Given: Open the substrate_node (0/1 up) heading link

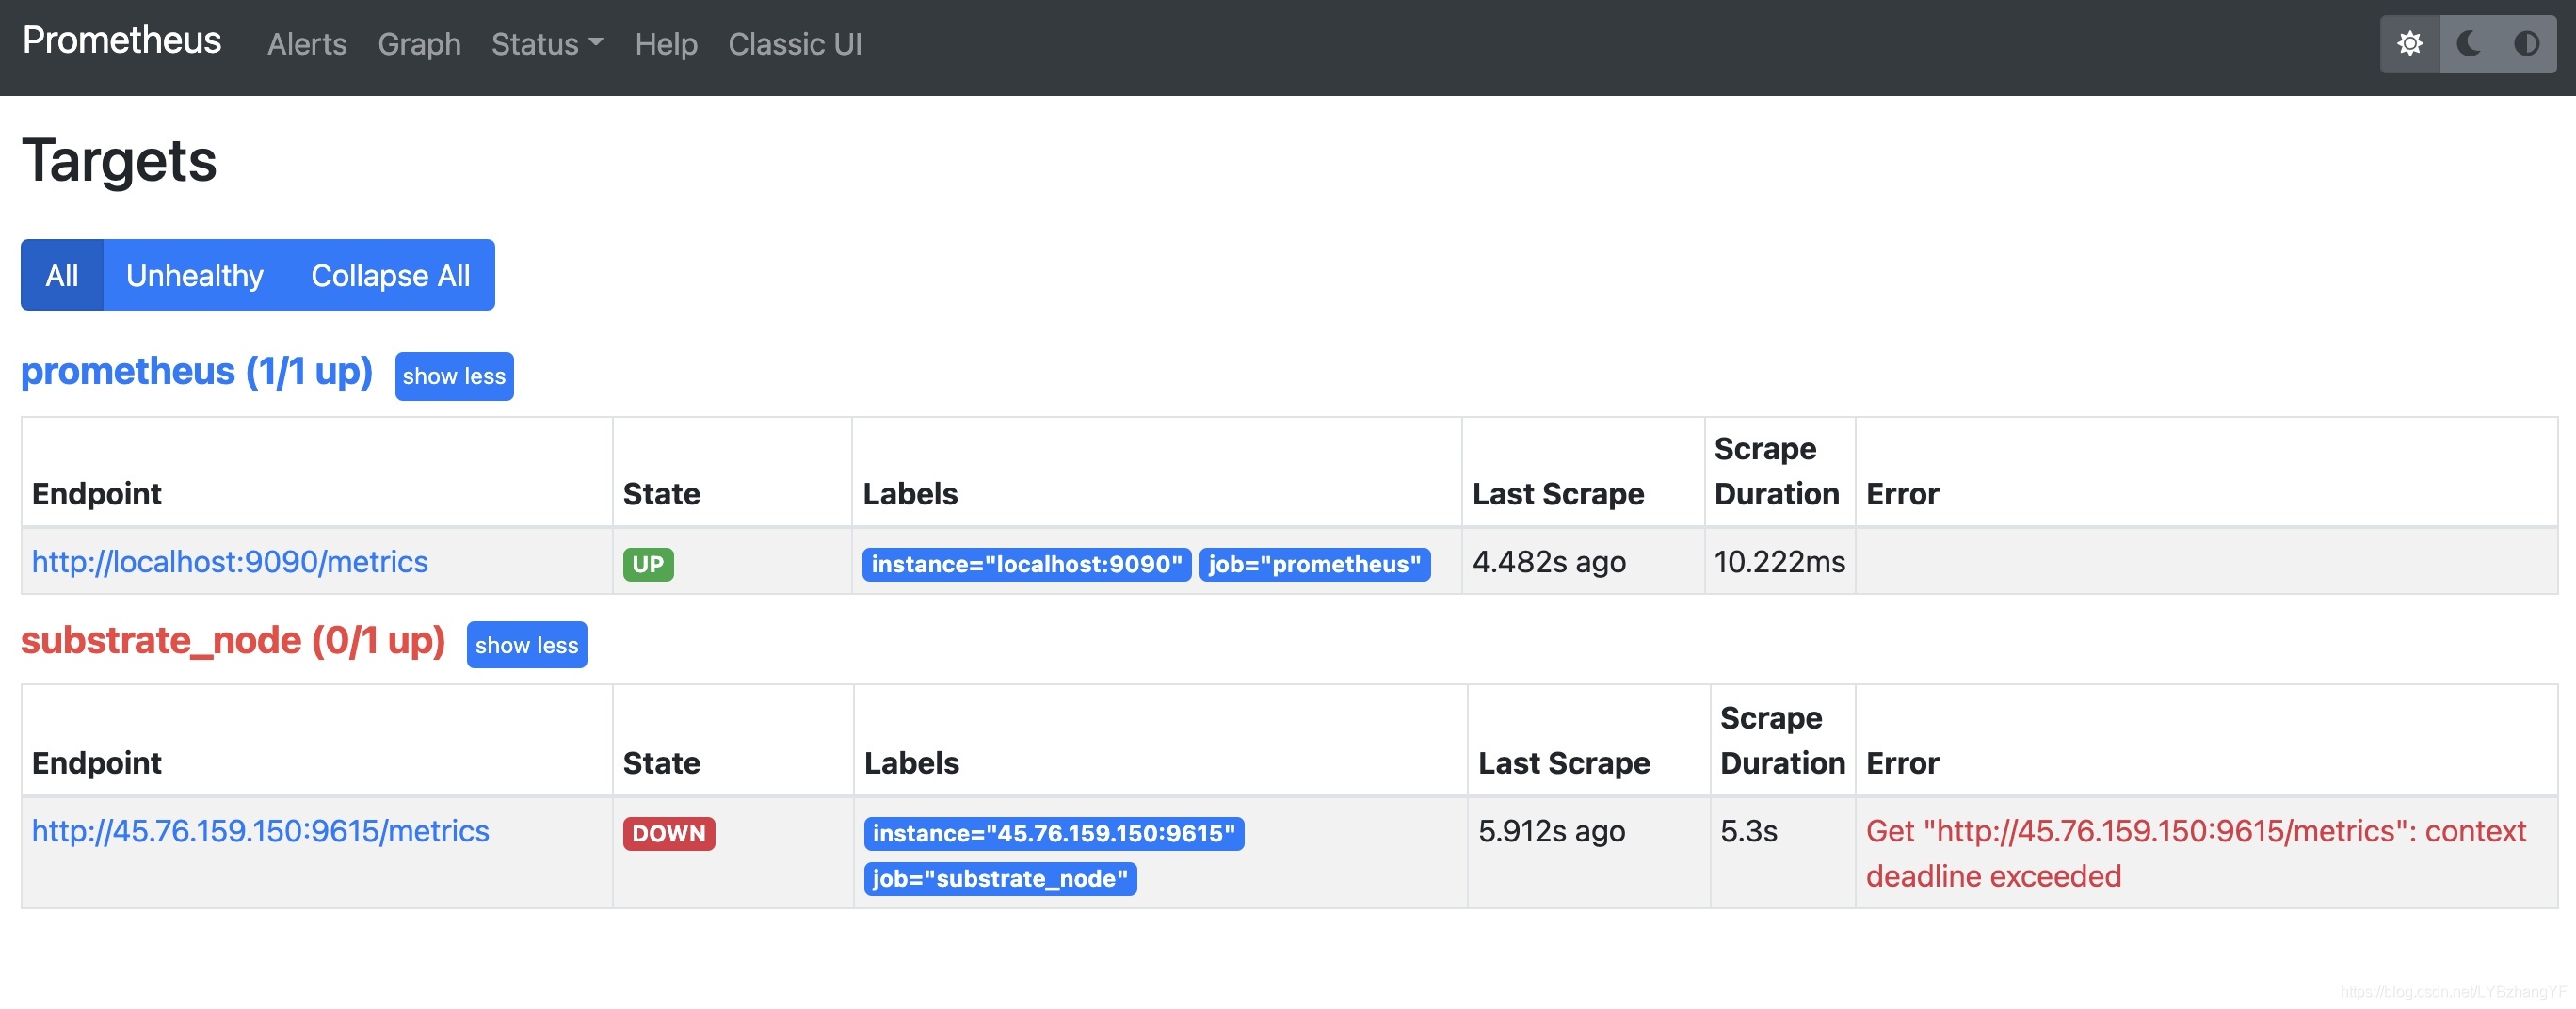Looking at the screenshot, I should pos(233,641).
